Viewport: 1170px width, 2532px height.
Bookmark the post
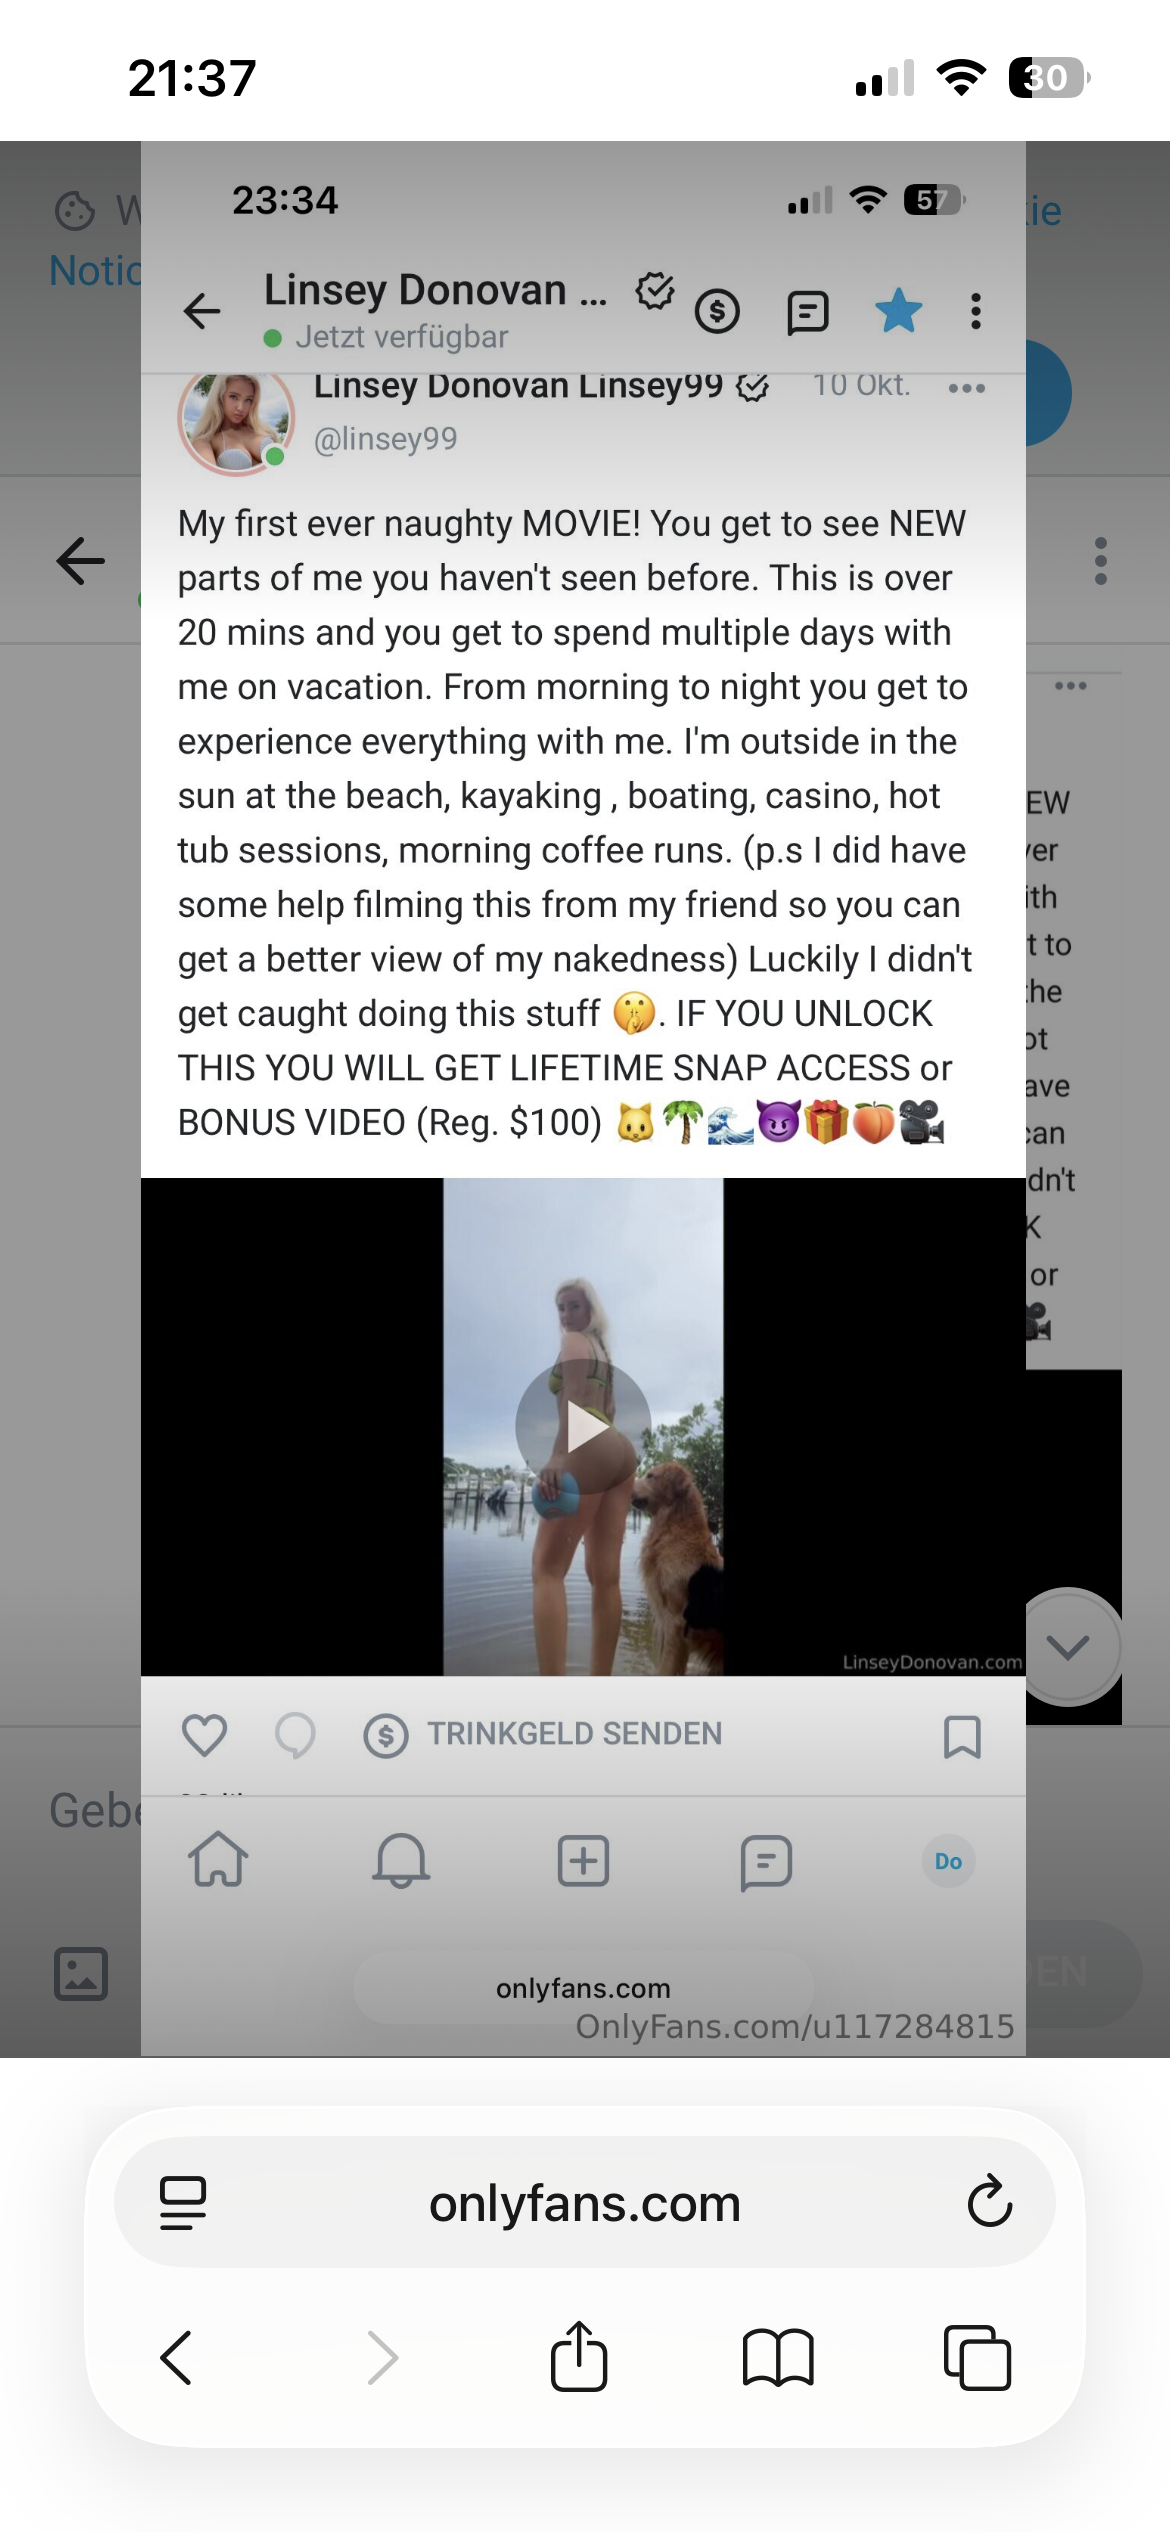click(962, 1736)
